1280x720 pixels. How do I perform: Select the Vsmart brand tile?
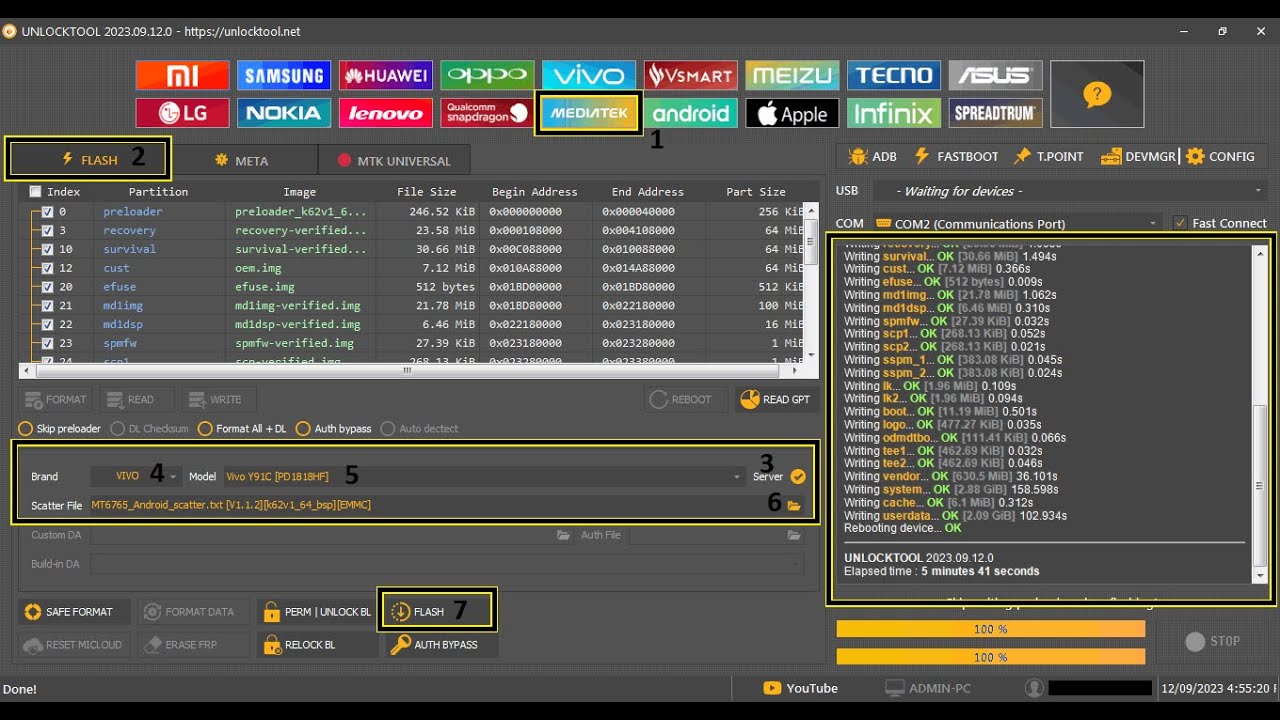pyautogui.click(x=691, y=75)
